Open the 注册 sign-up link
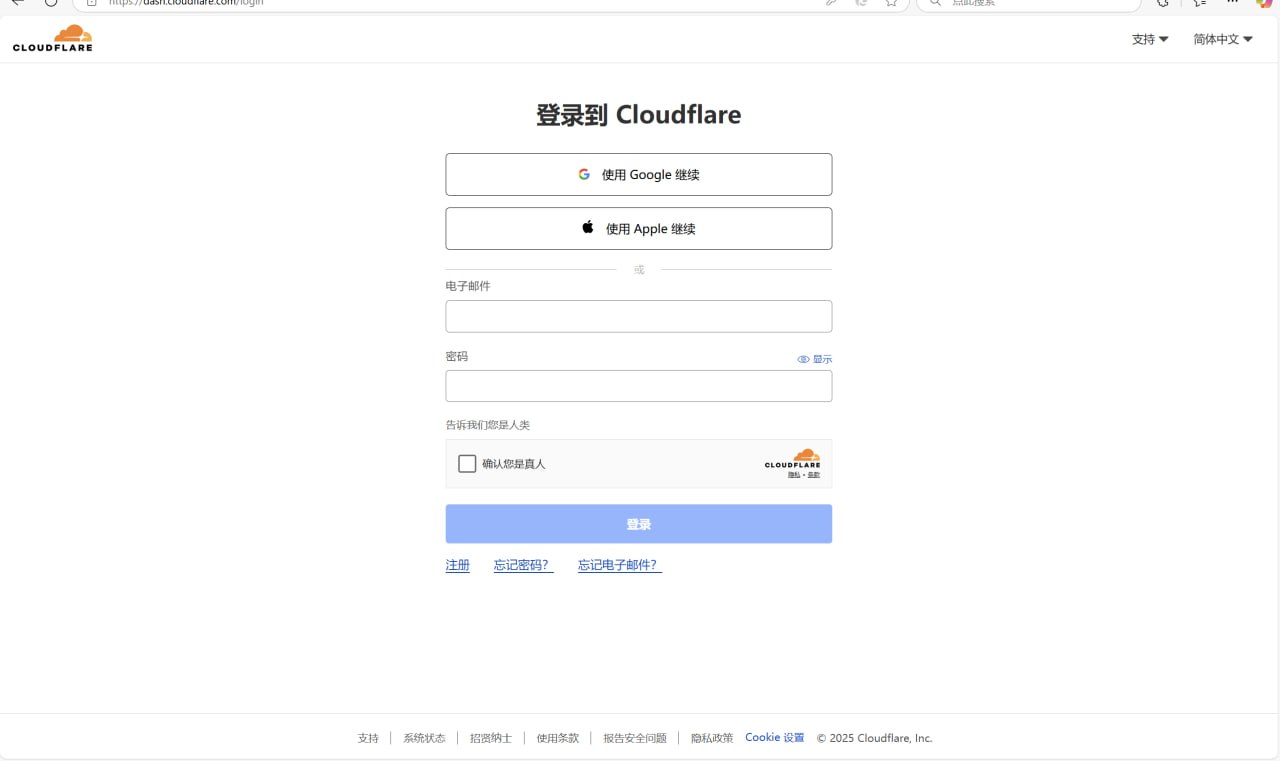This screenshot has height=761, width=1280. coord(457,565)
